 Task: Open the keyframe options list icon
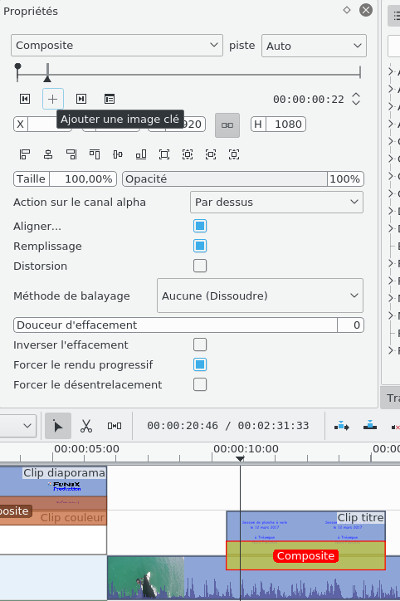(x=109, y=99)
